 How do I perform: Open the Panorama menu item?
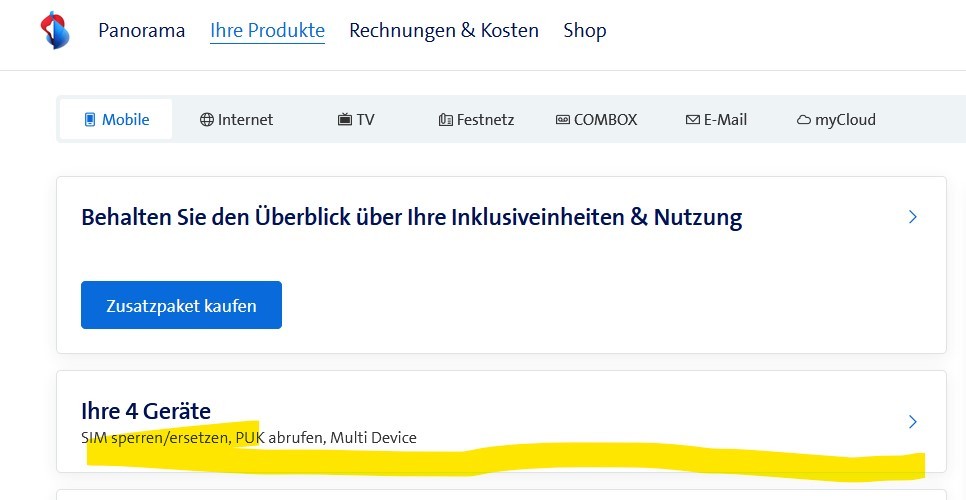click(141, 31)
